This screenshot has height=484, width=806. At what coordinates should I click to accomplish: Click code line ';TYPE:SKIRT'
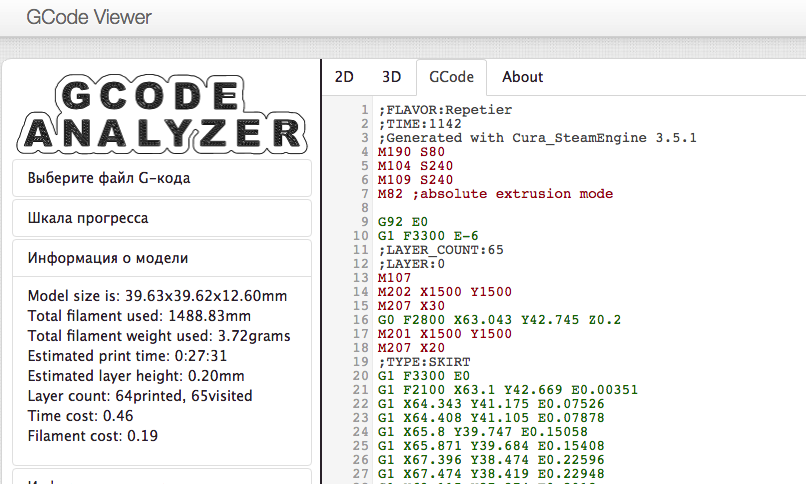click(424, 362)
